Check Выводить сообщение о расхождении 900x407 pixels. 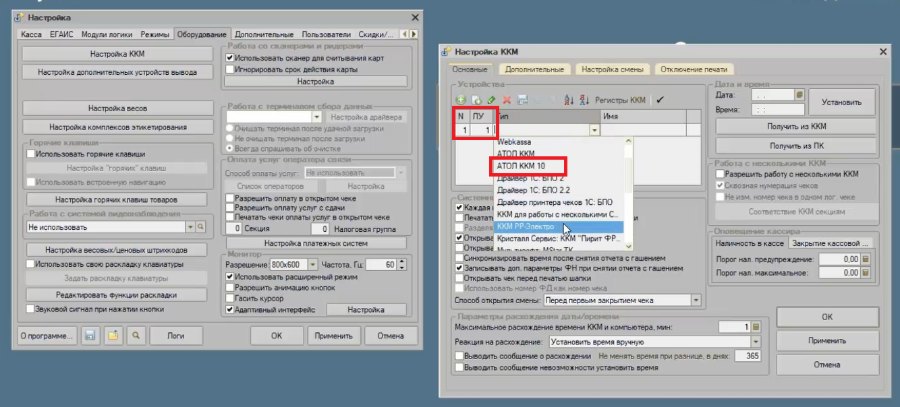click(x=459, y=356)
